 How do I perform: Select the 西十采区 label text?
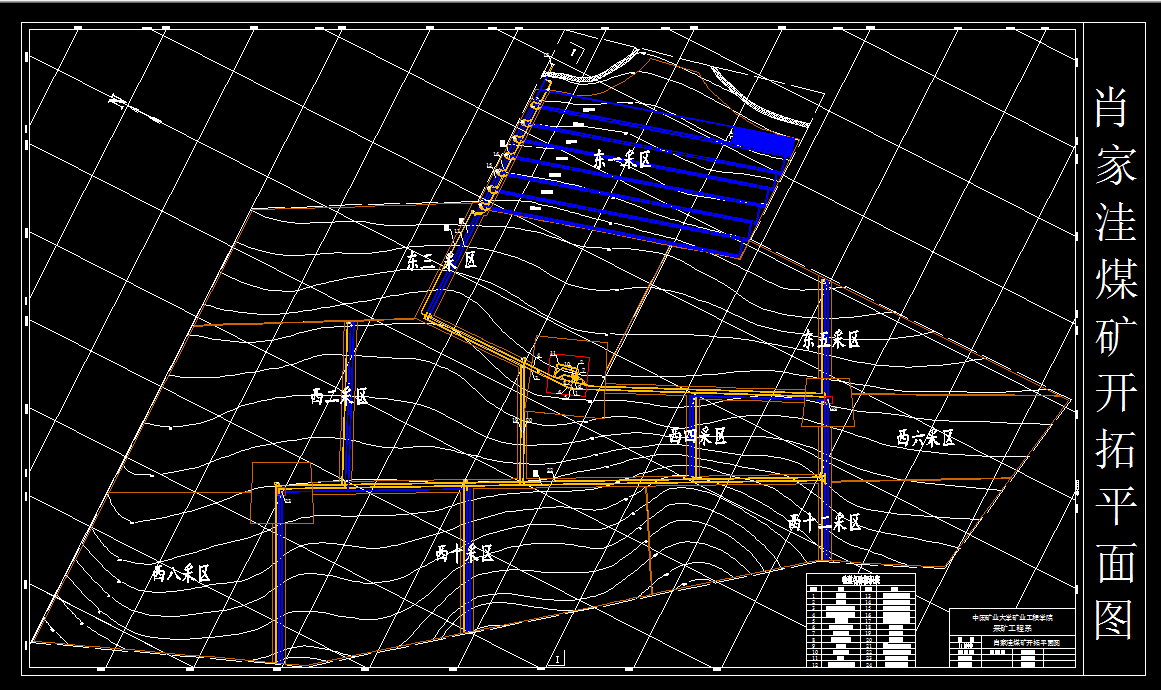pos(464,553)
